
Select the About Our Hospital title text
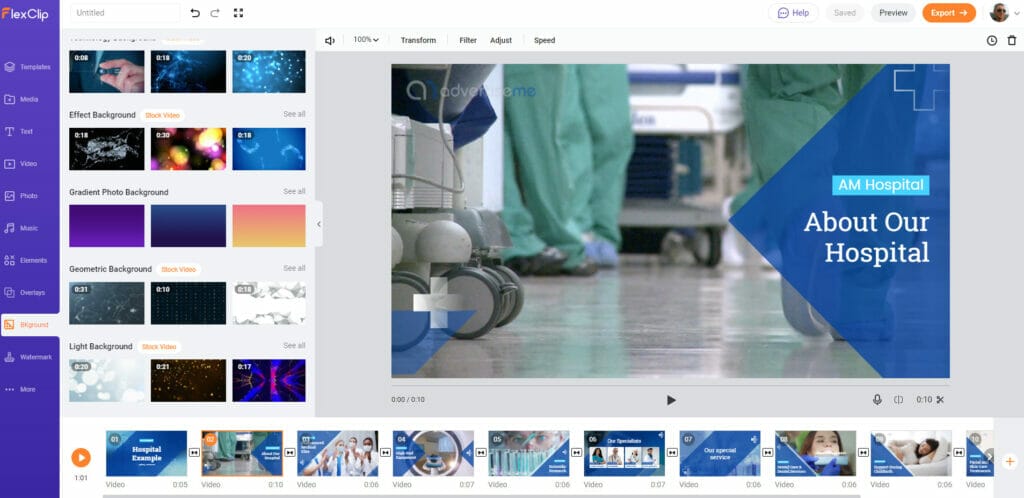[866, 237]
